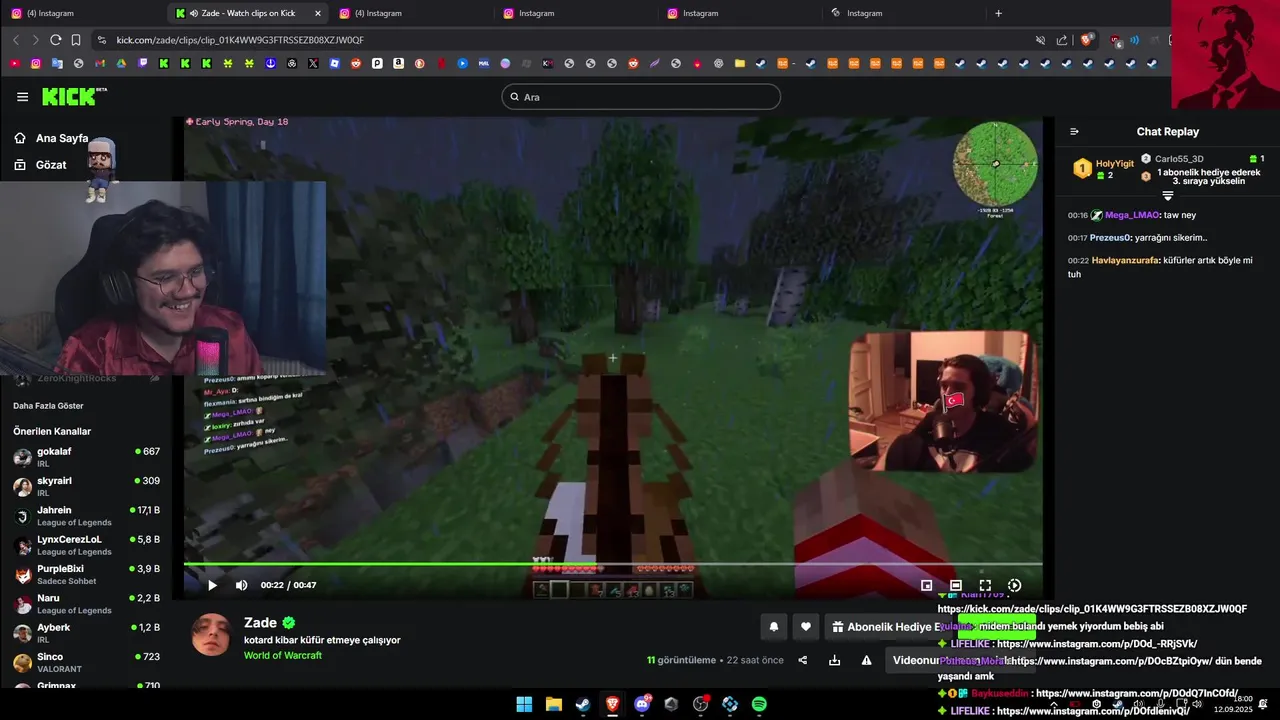This screenshot has width=1280, height=720.
Task: Download the clip with the download icon
Action: [x=834, y=660]
